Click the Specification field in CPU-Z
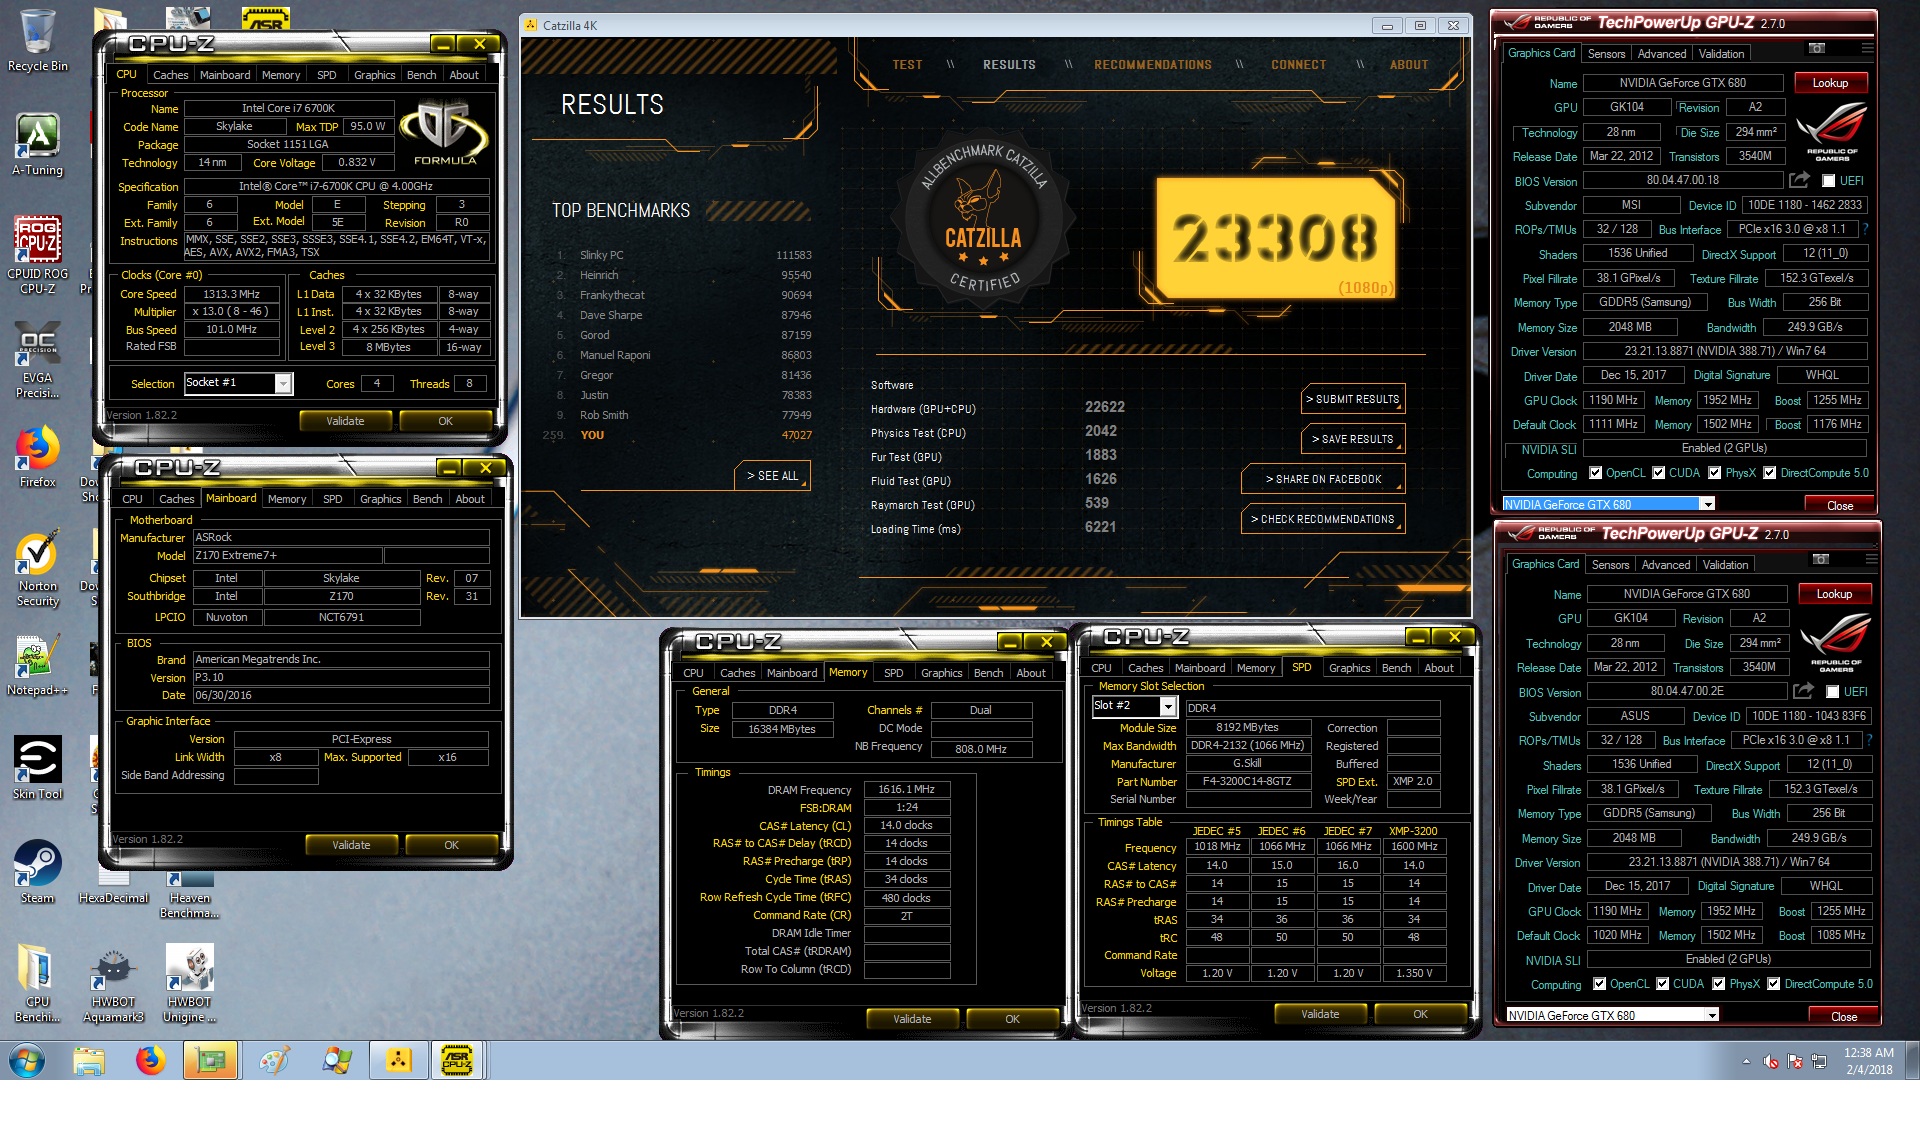Screen dimensions: 1920x1134 336,187
